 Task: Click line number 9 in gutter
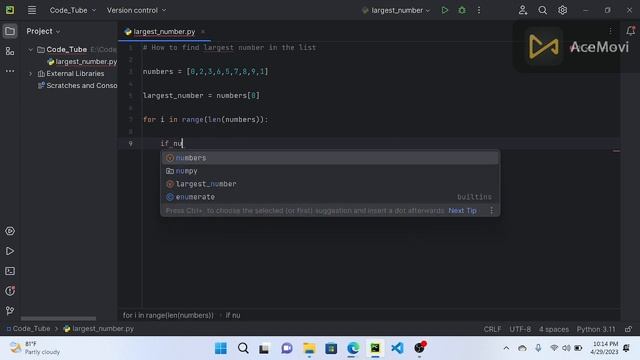[x=131, y=143]
